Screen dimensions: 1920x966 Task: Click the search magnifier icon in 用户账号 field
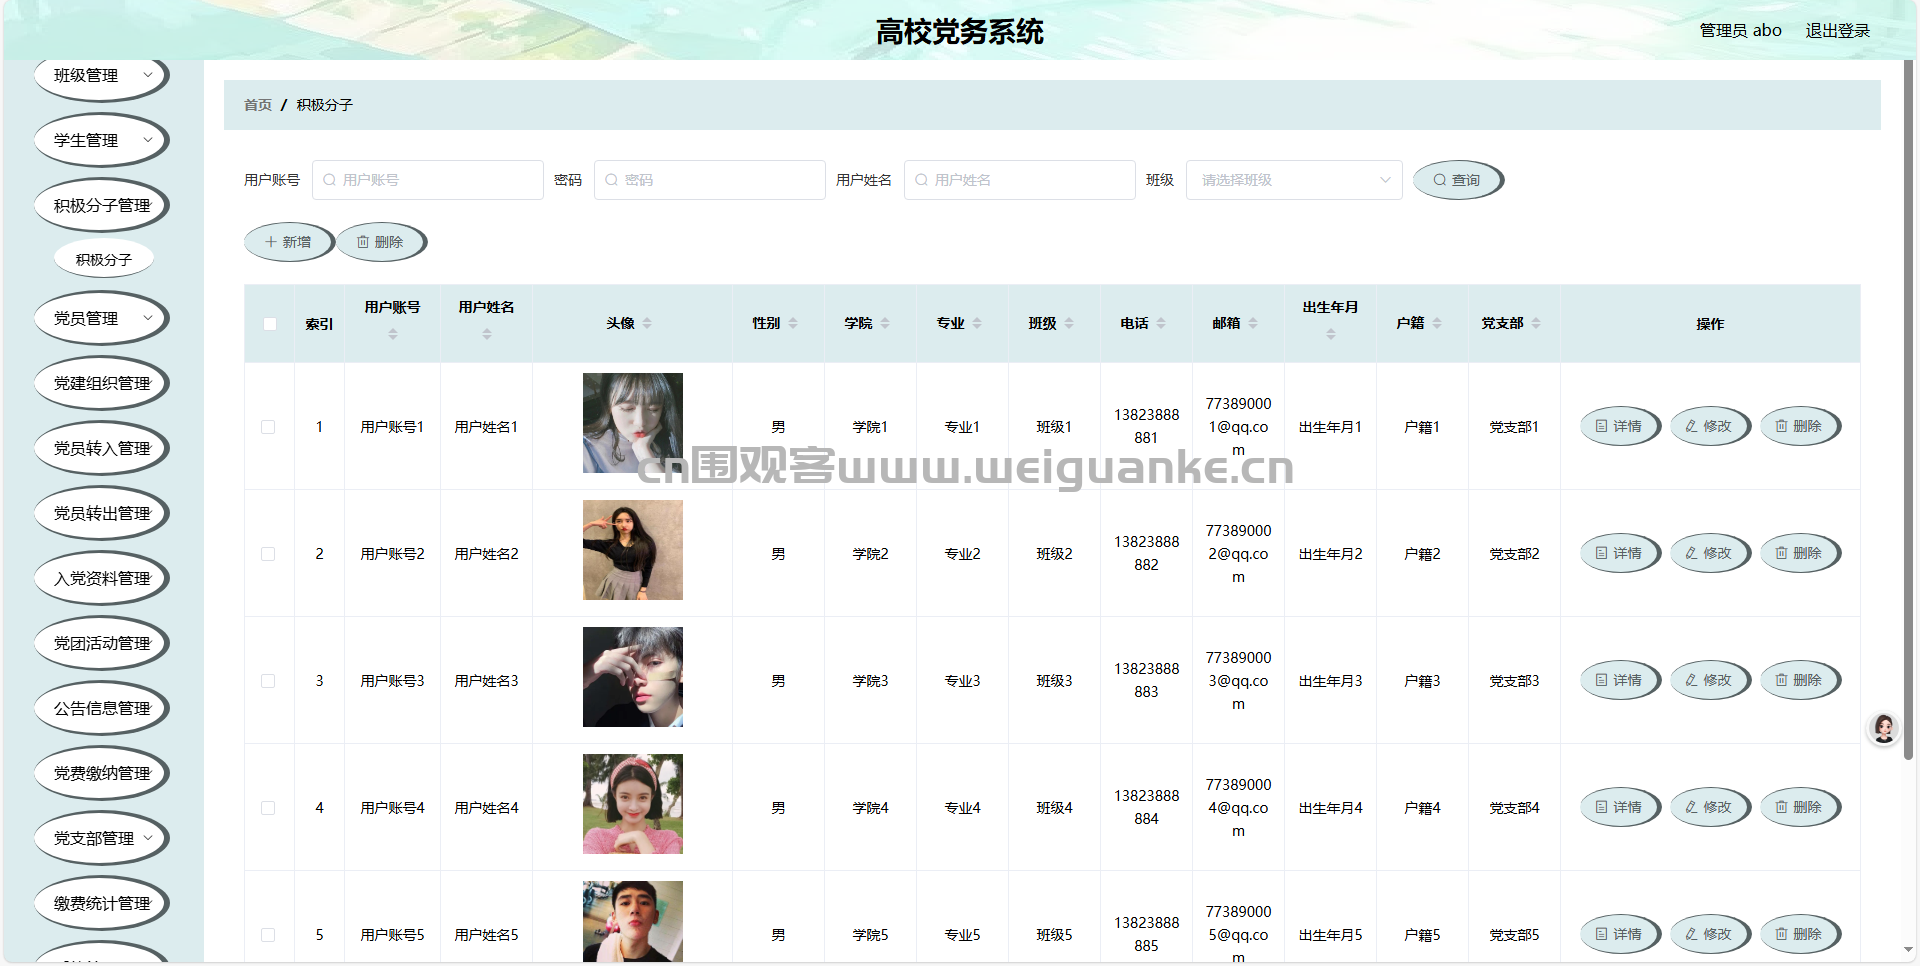(x=329, y=180)
